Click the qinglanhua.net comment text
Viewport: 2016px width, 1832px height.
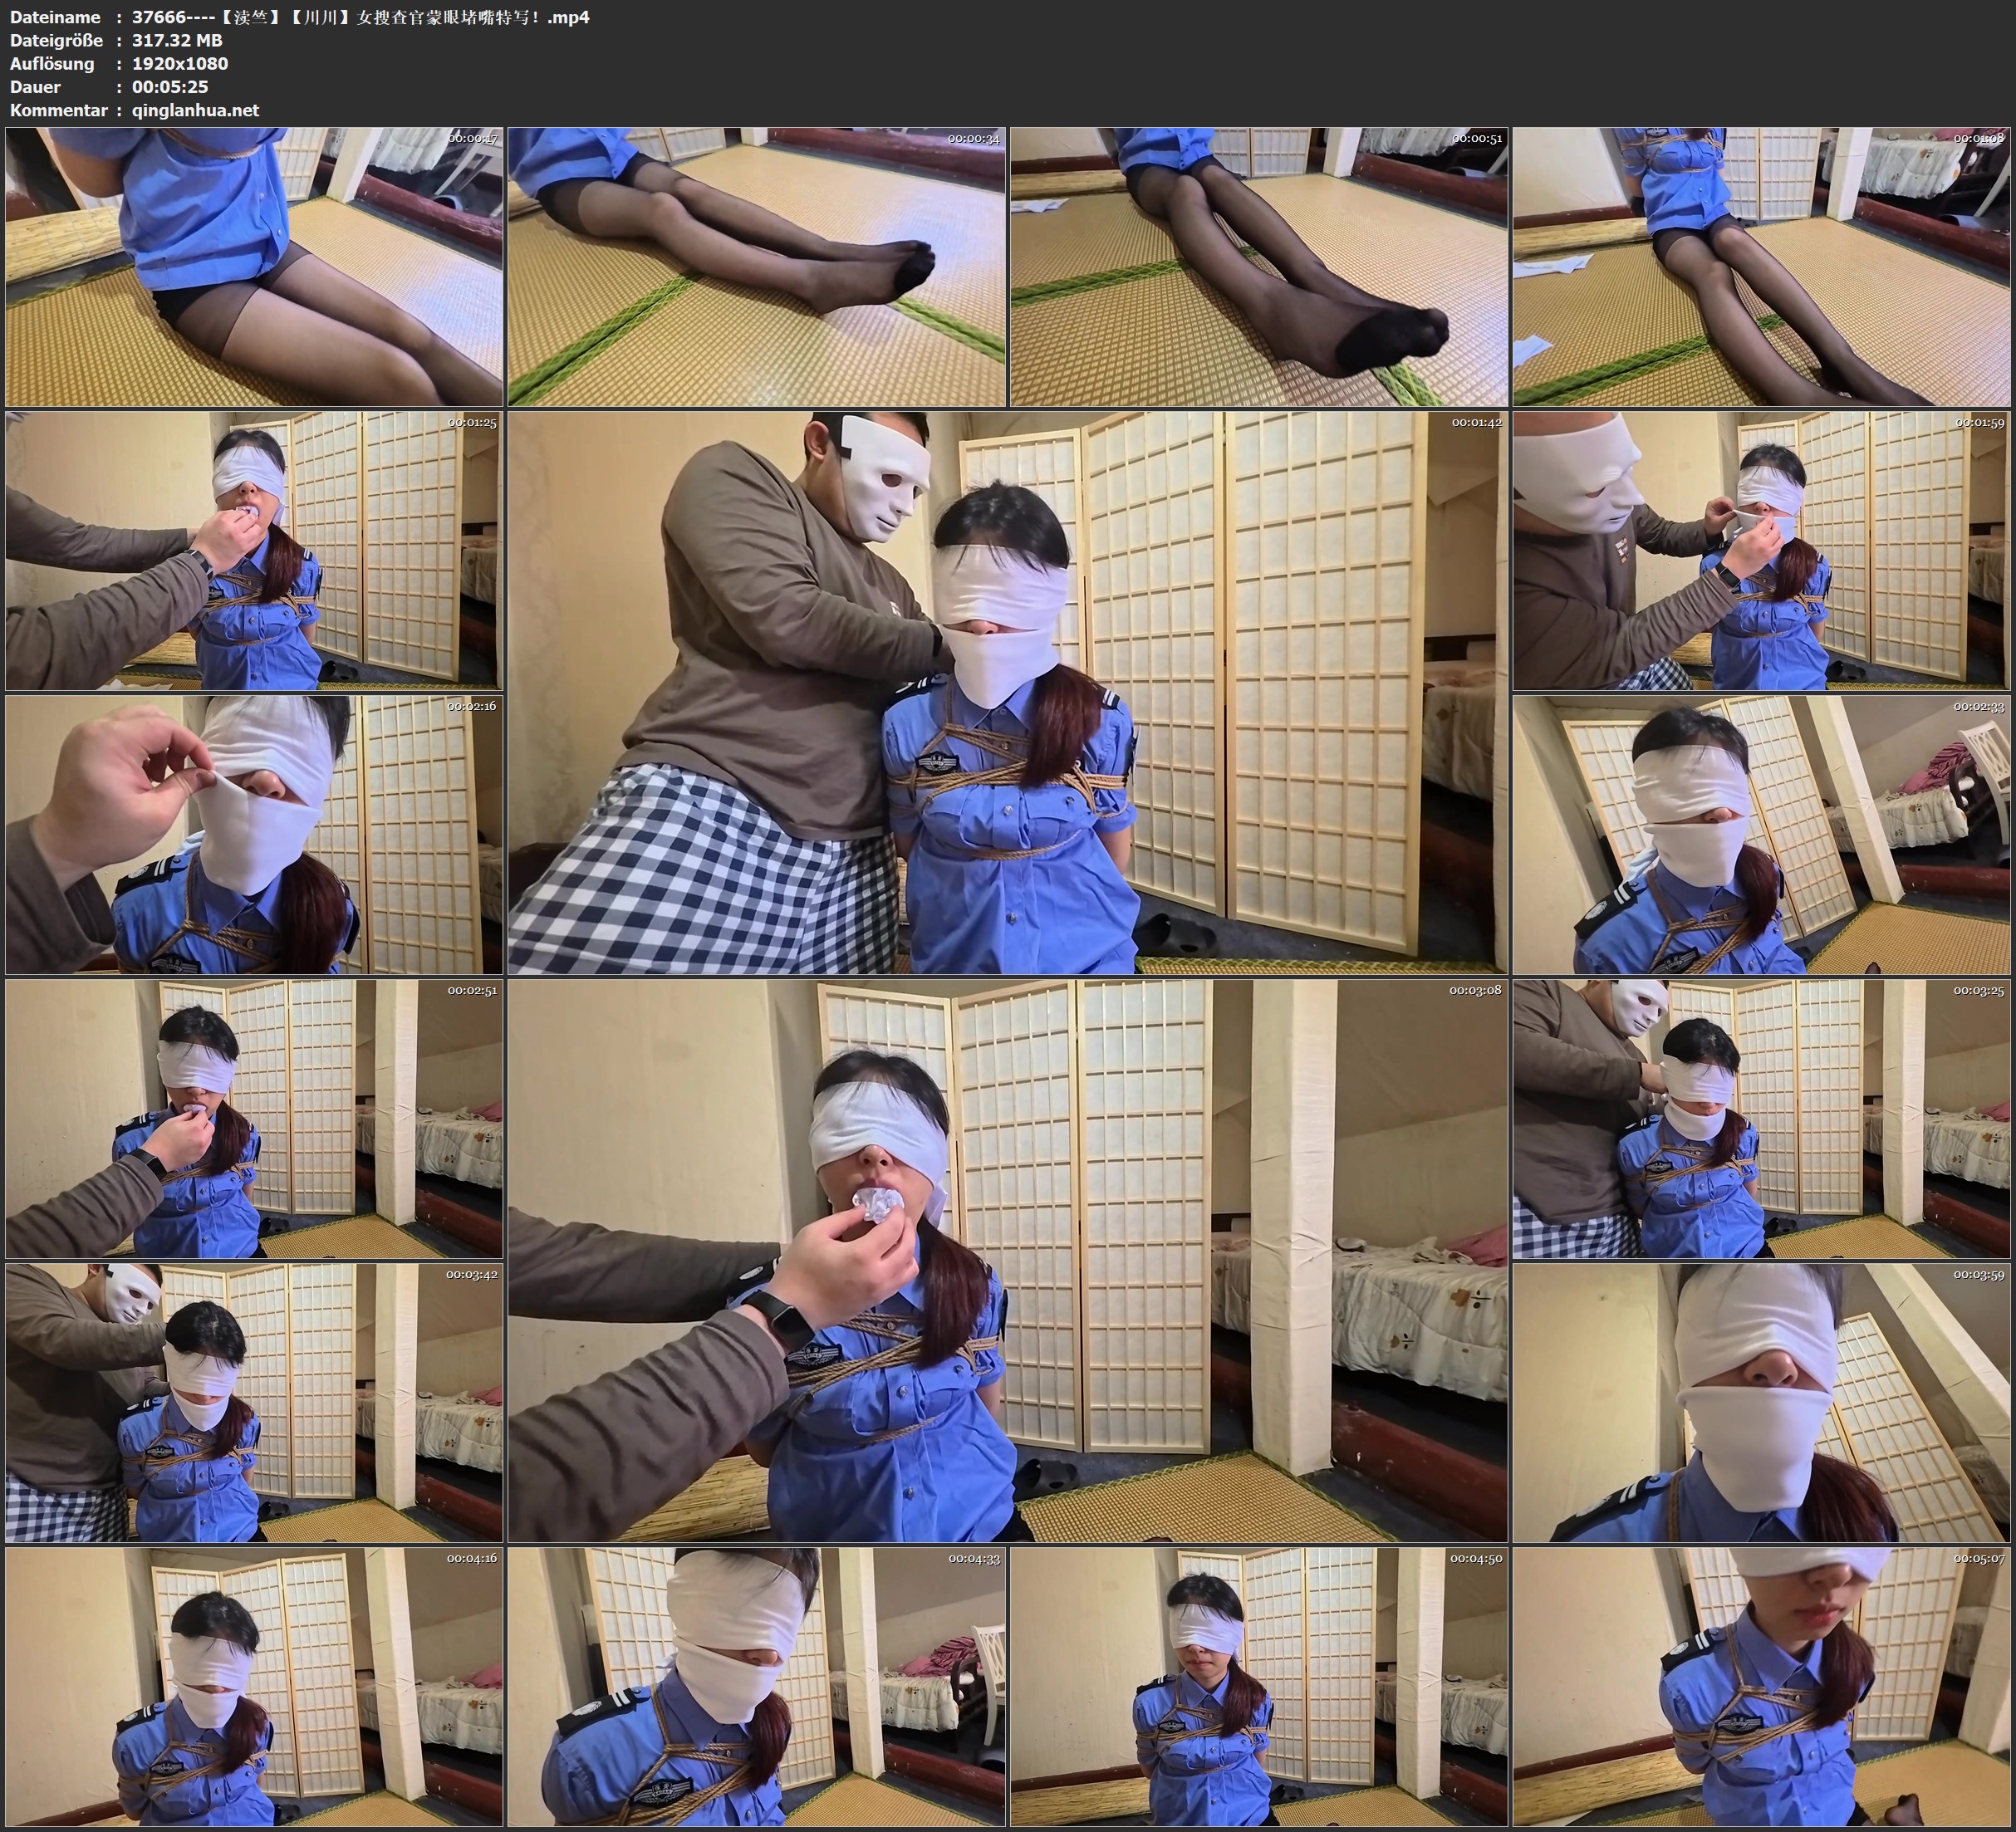tap(195, 110)
